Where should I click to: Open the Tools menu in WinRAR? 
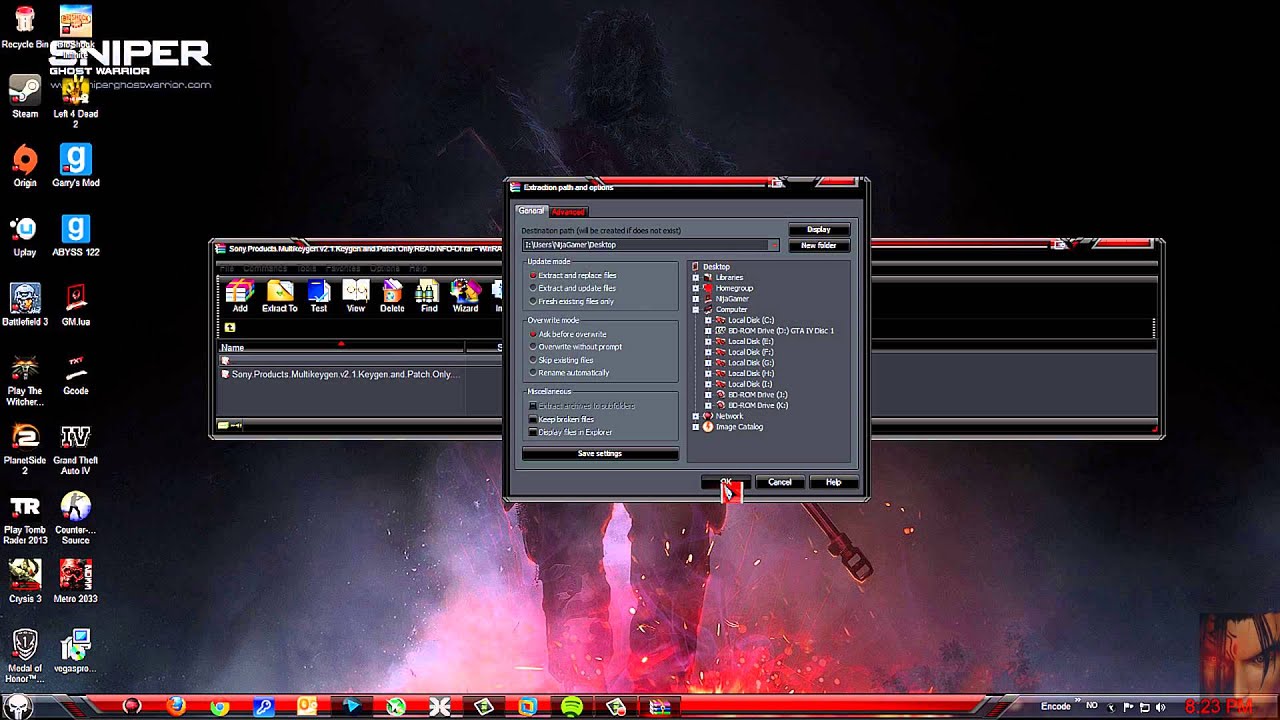306,268
